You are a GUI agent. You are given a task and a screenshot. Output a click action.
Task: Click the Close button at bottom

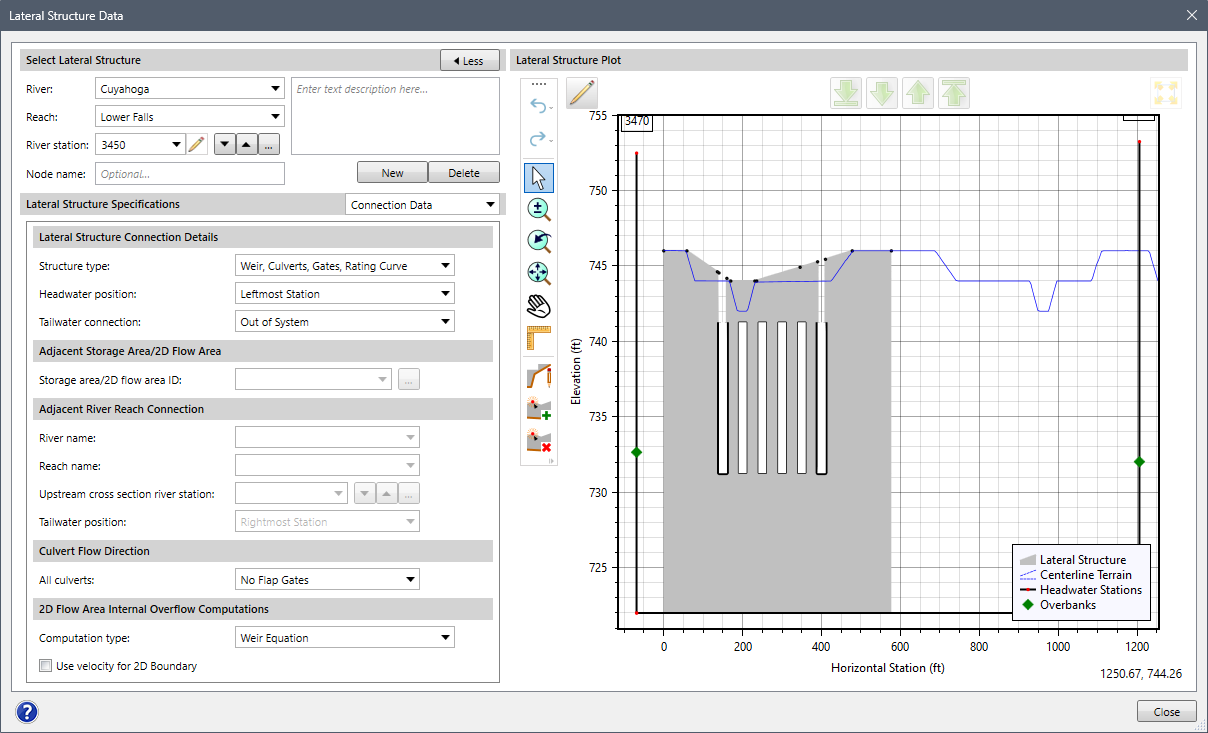click(x=1167, y=712)
